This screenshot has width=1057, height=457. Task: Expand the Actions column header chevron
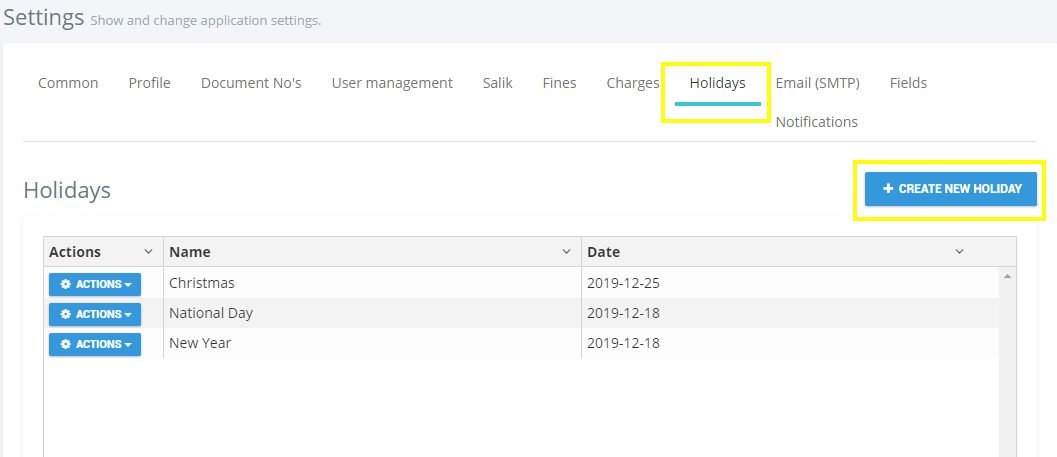[148, 251]
